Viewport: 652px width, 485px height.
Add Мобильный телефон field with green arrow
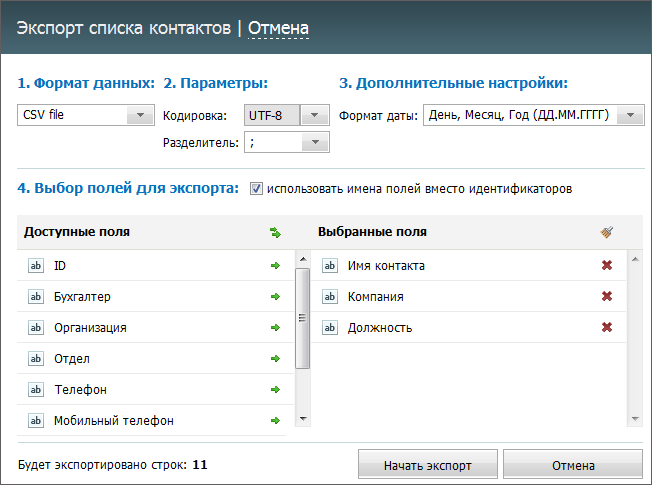pyautogui.click(x=275, y=421)
